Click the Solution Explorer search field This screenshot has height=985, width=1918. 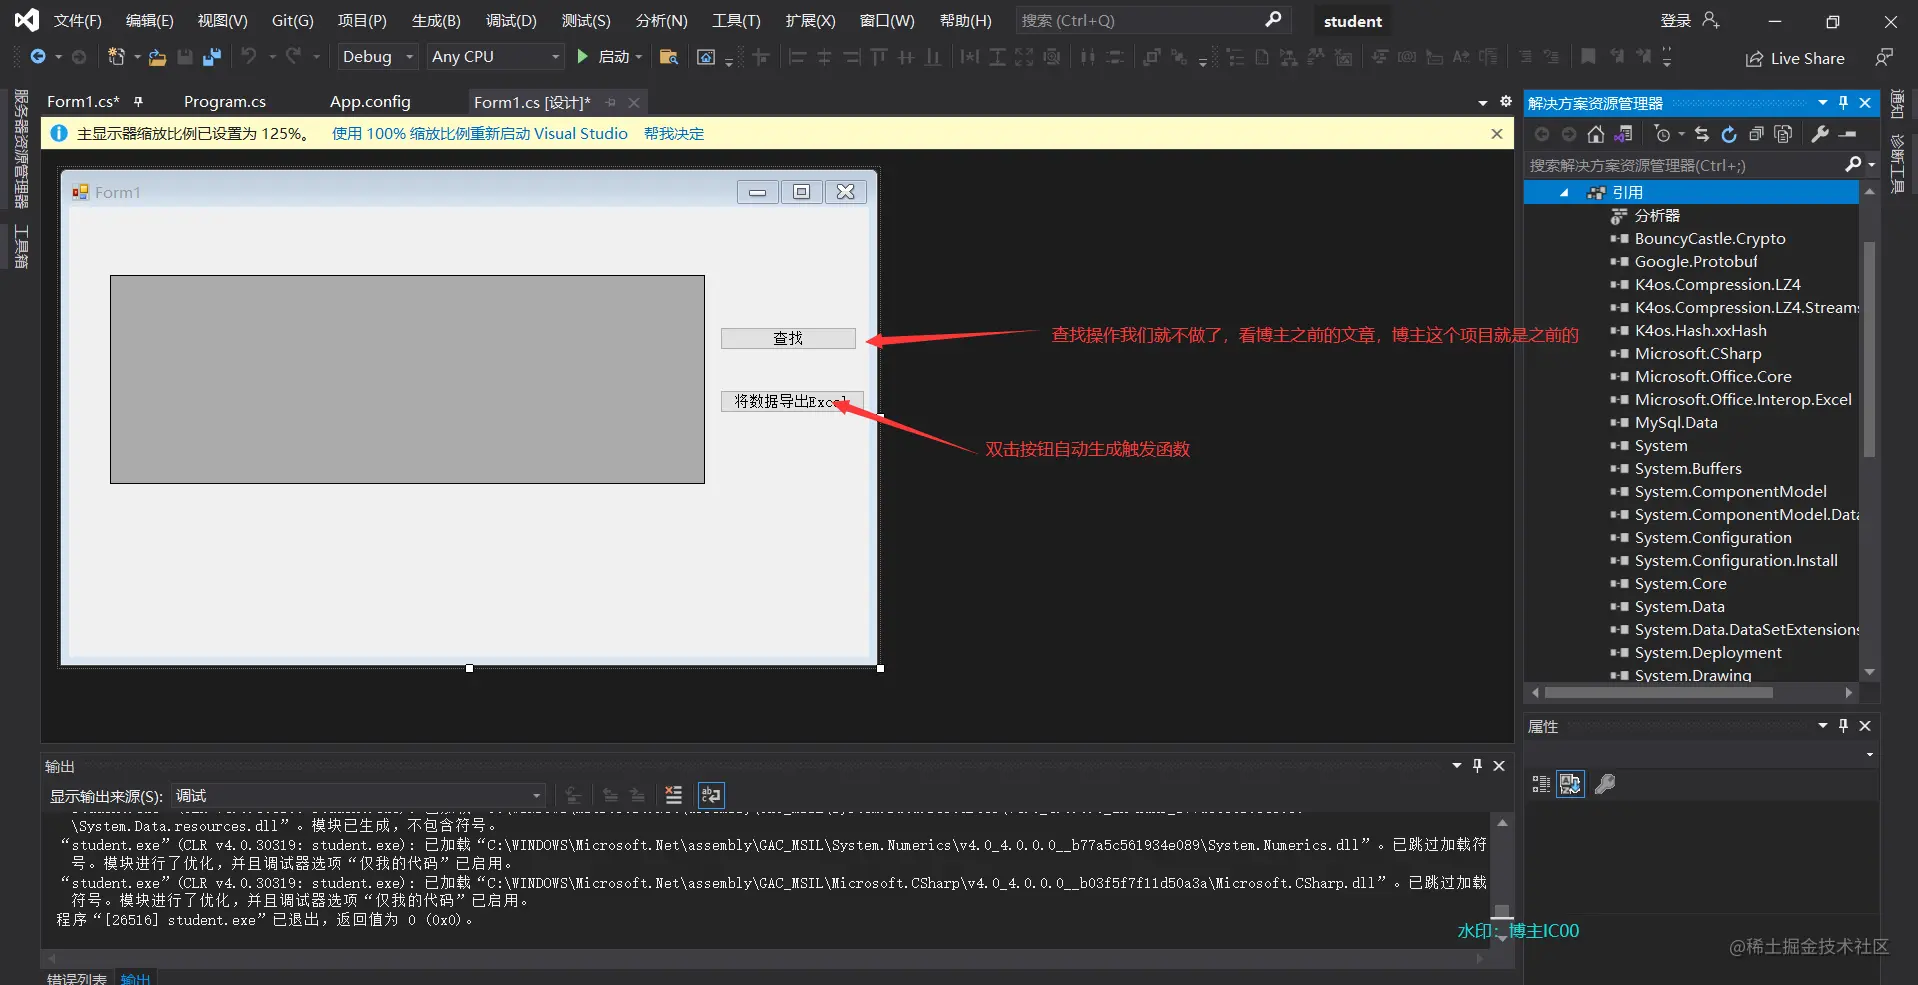[1685, 165]
